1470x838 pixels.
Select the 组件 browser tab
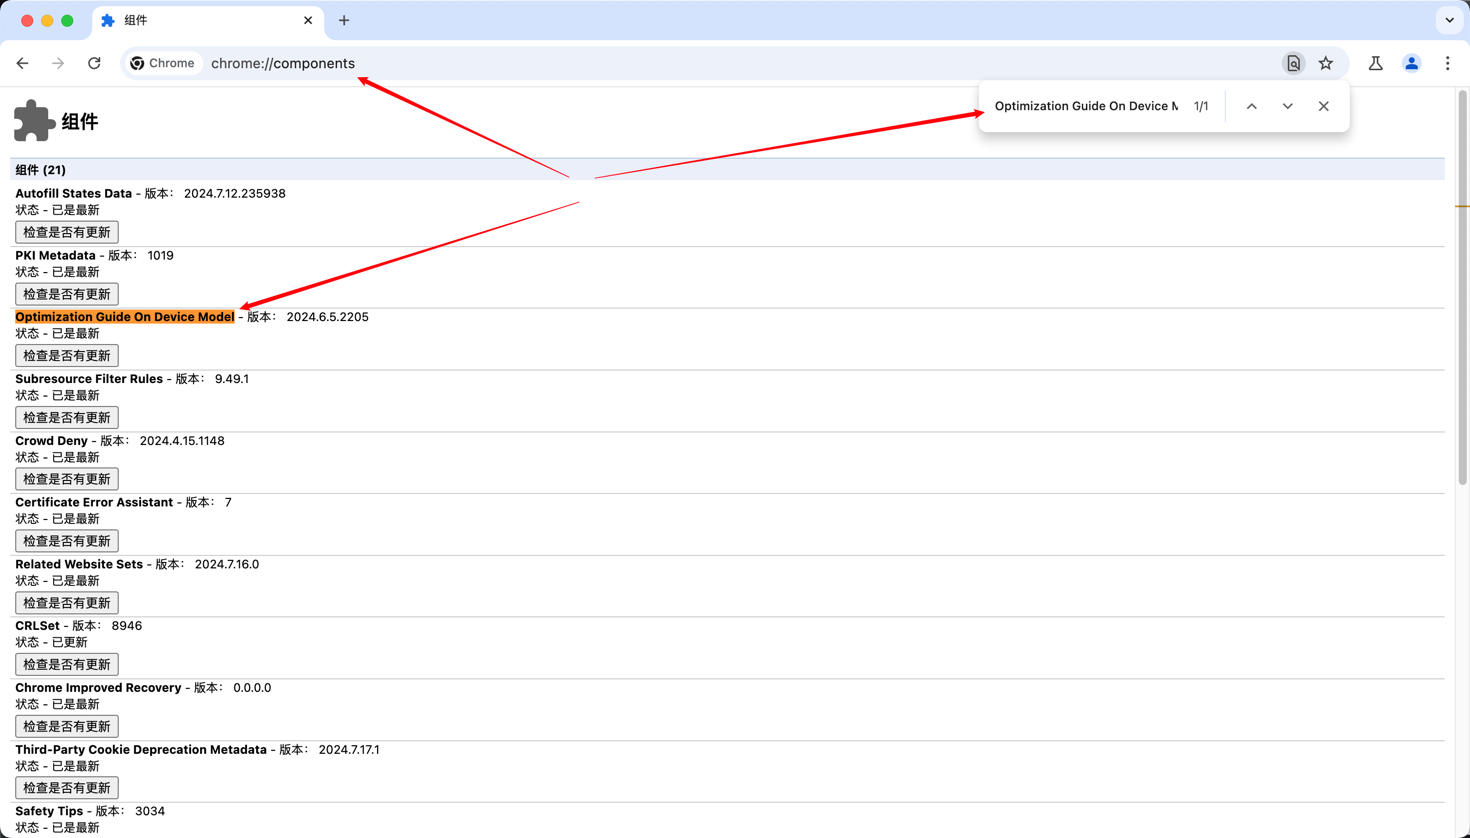point(207,20)
